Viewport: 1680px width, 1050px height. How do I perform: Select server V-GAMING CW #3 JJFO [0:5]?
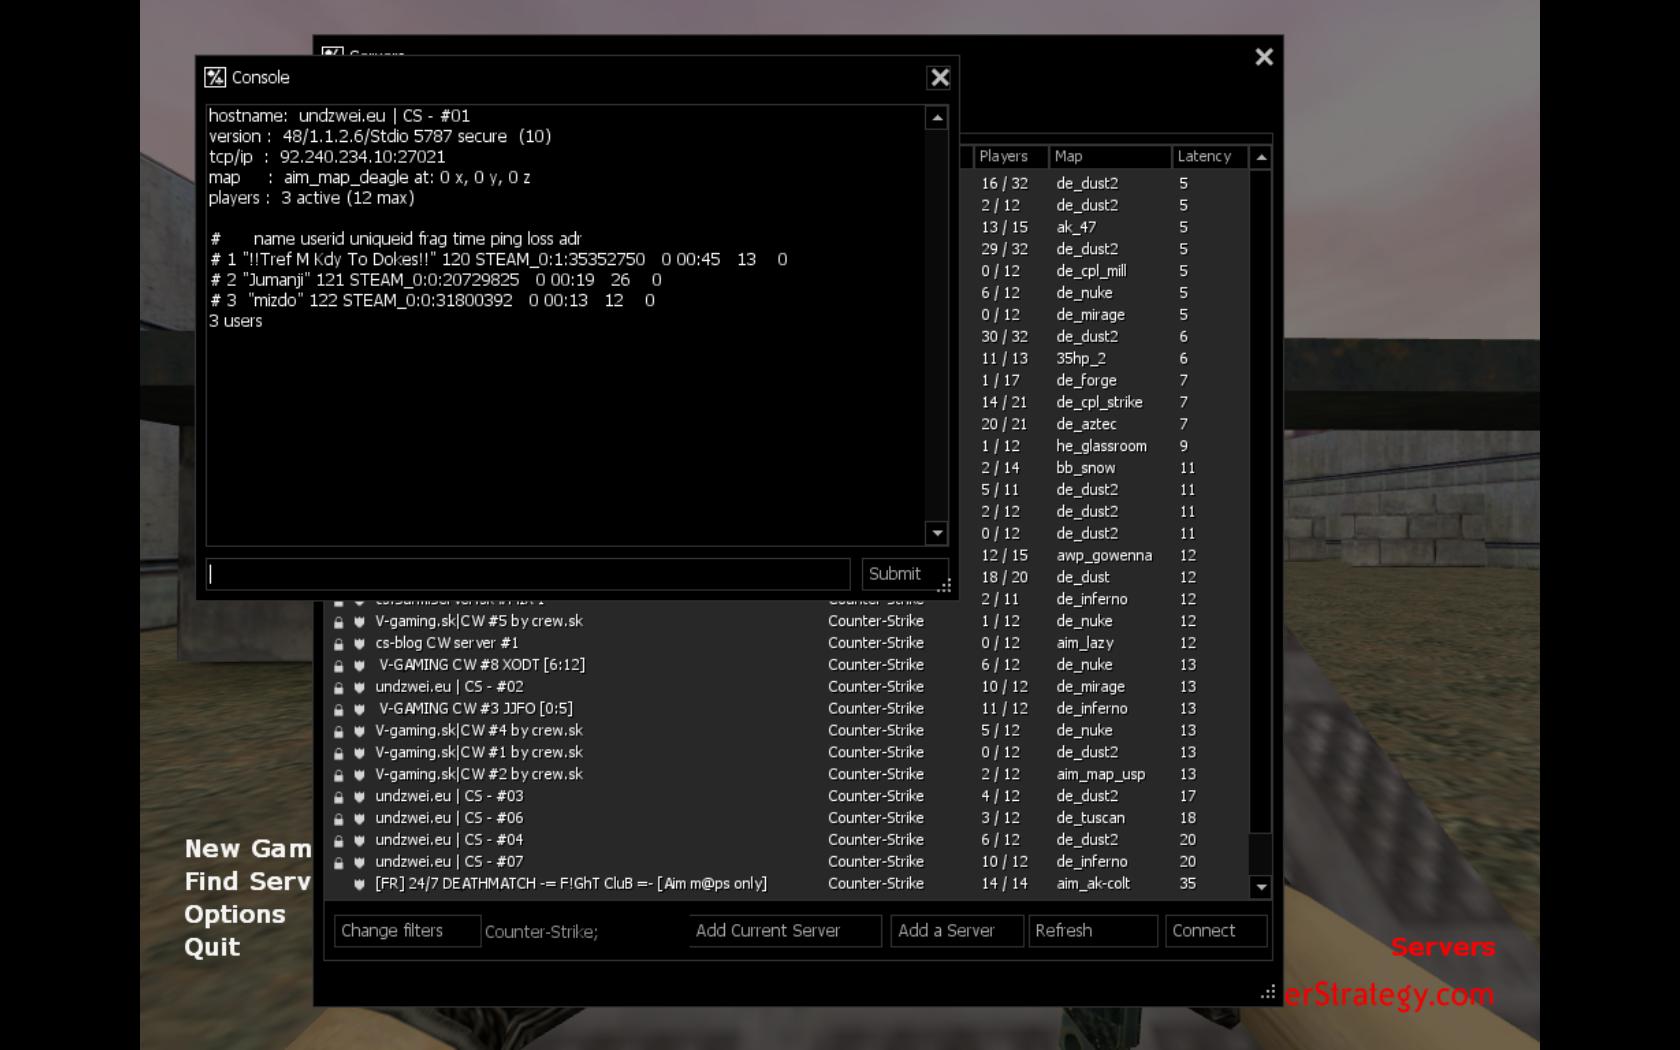click(788, 709)
